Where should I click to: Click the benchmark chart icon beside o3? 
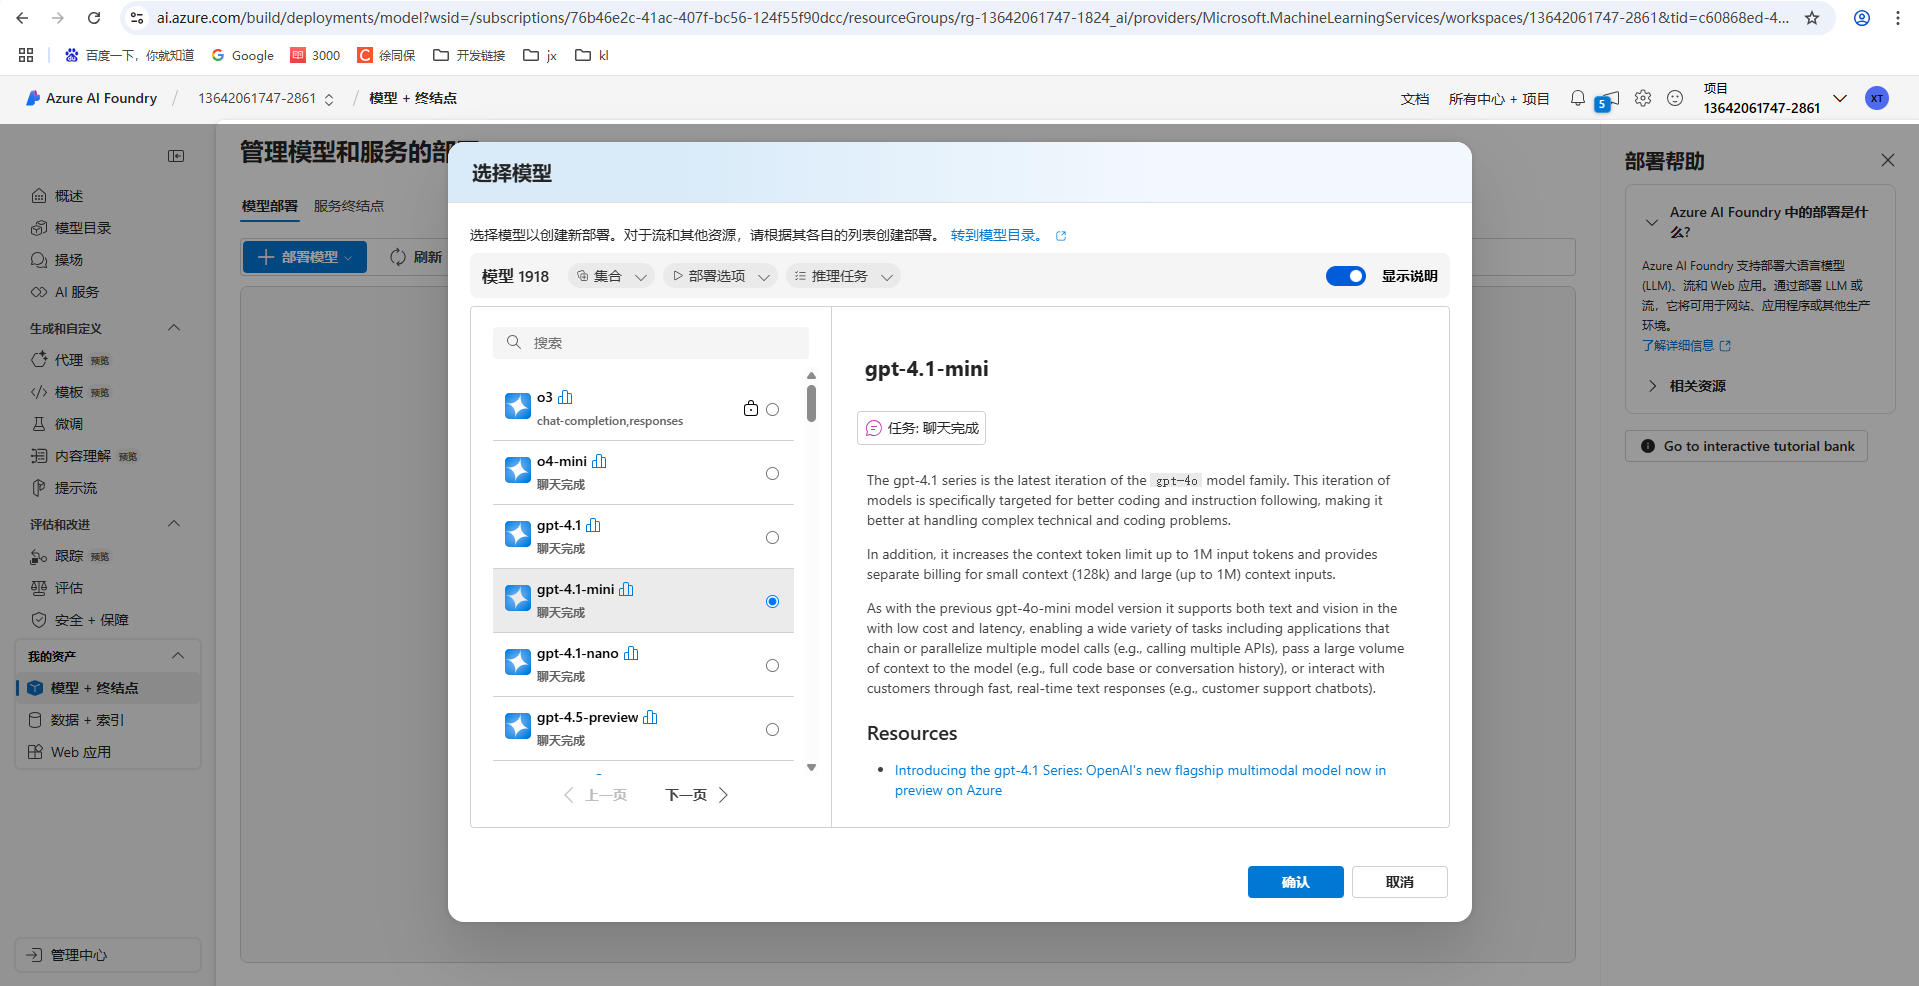tap(565, 397)
